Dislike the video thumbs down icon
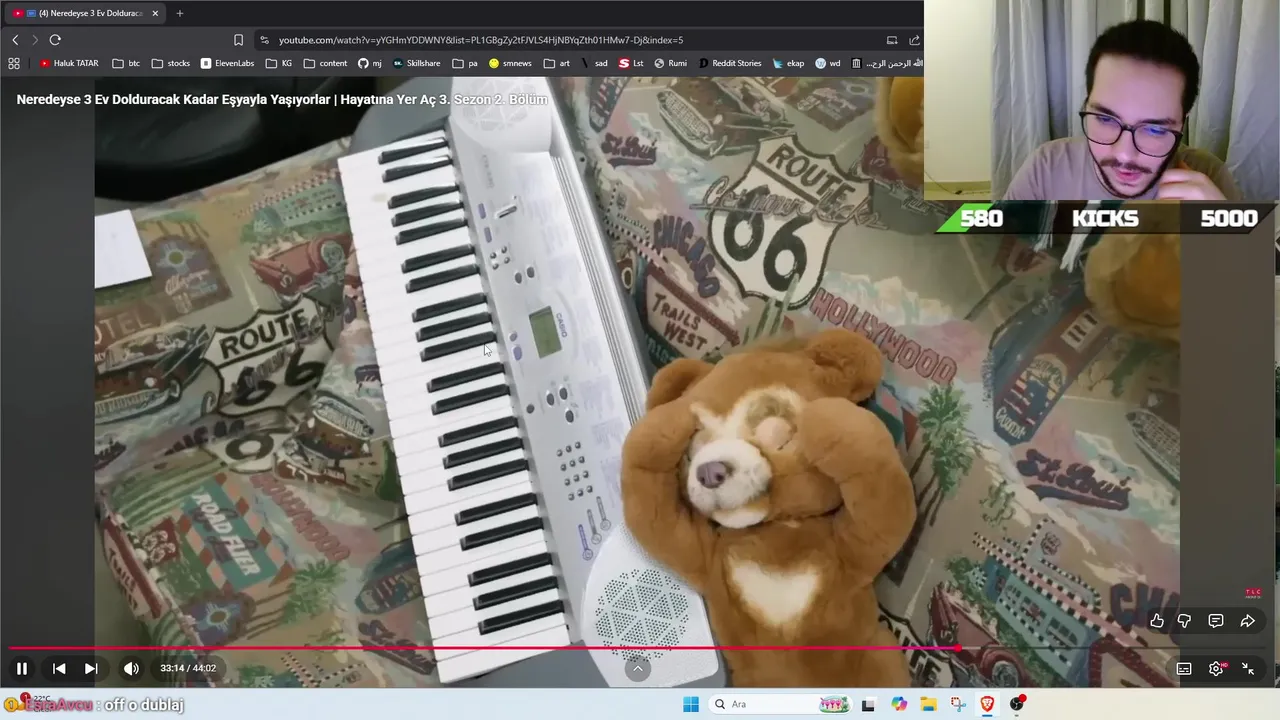Viewport: 1280px width, 720px height. point(1184,621)
